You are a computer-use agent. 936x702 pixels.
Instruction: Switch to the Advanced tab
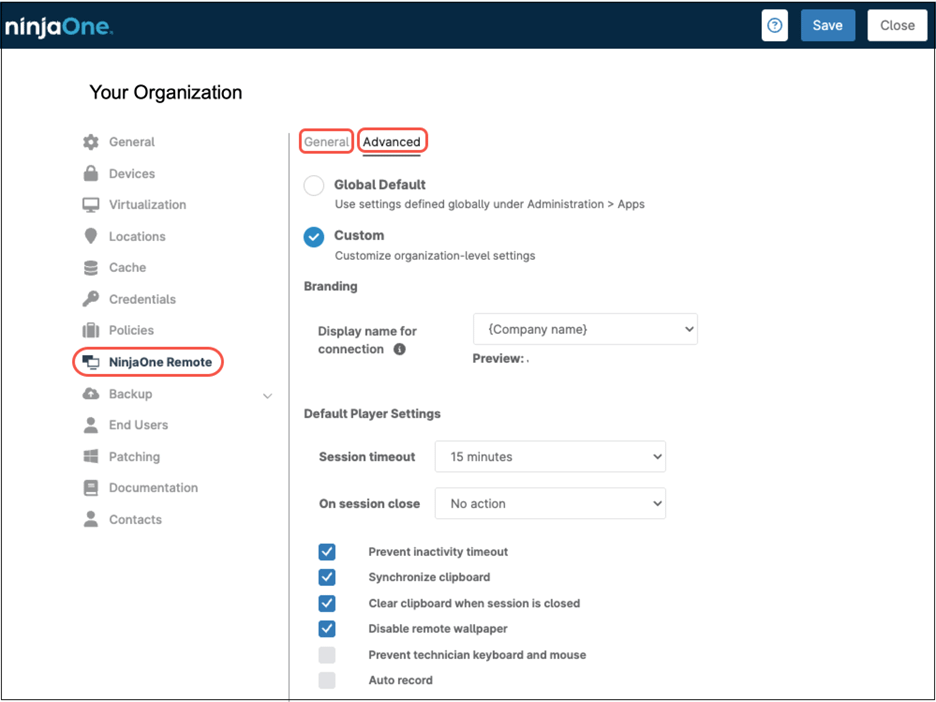[392, 141]
